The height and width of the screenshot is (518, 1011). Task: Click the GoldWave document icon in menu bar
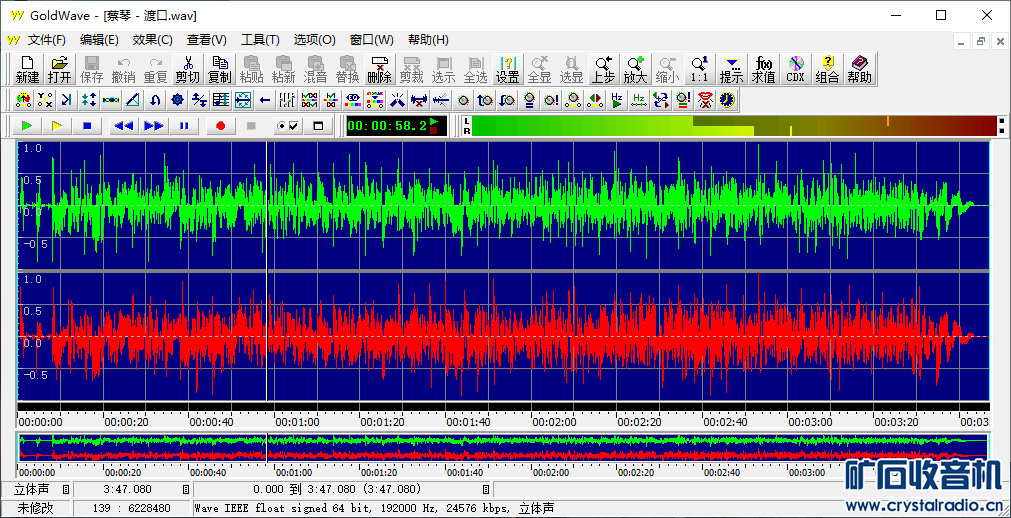point(13,40)
